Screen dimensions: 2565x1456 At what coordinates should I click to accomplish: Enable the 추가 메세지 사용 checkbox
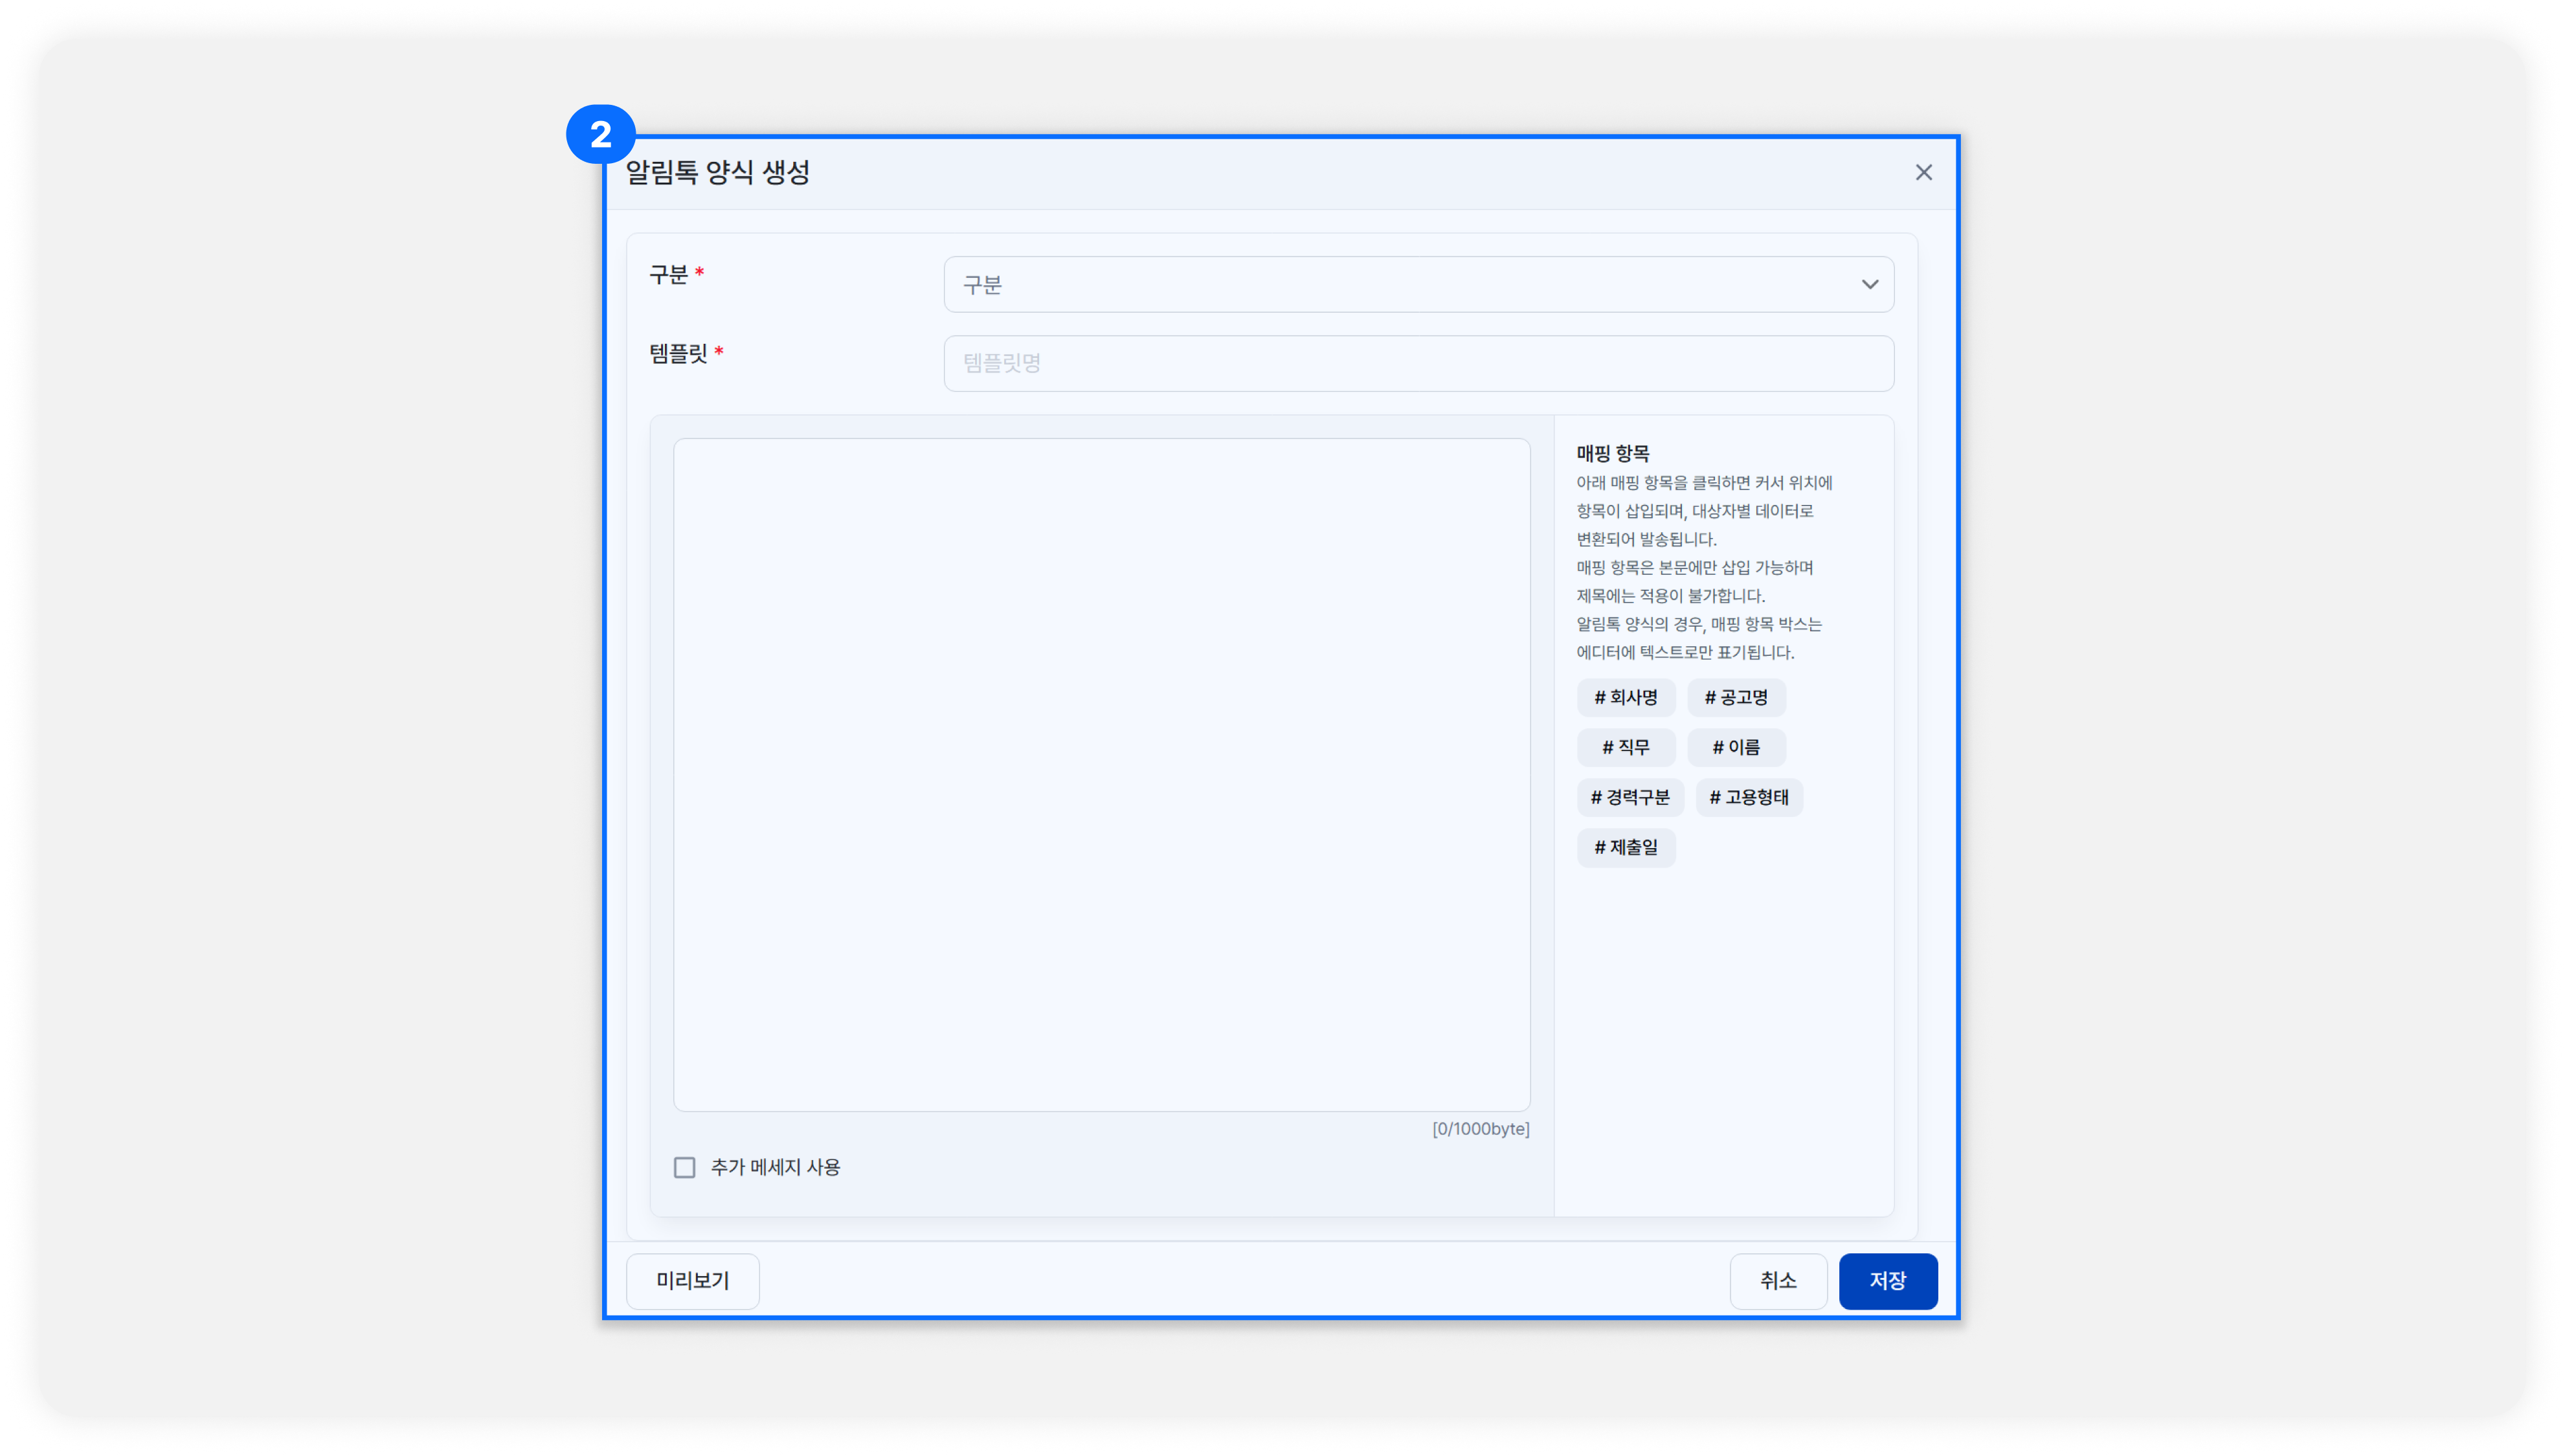coord(684,1167)
